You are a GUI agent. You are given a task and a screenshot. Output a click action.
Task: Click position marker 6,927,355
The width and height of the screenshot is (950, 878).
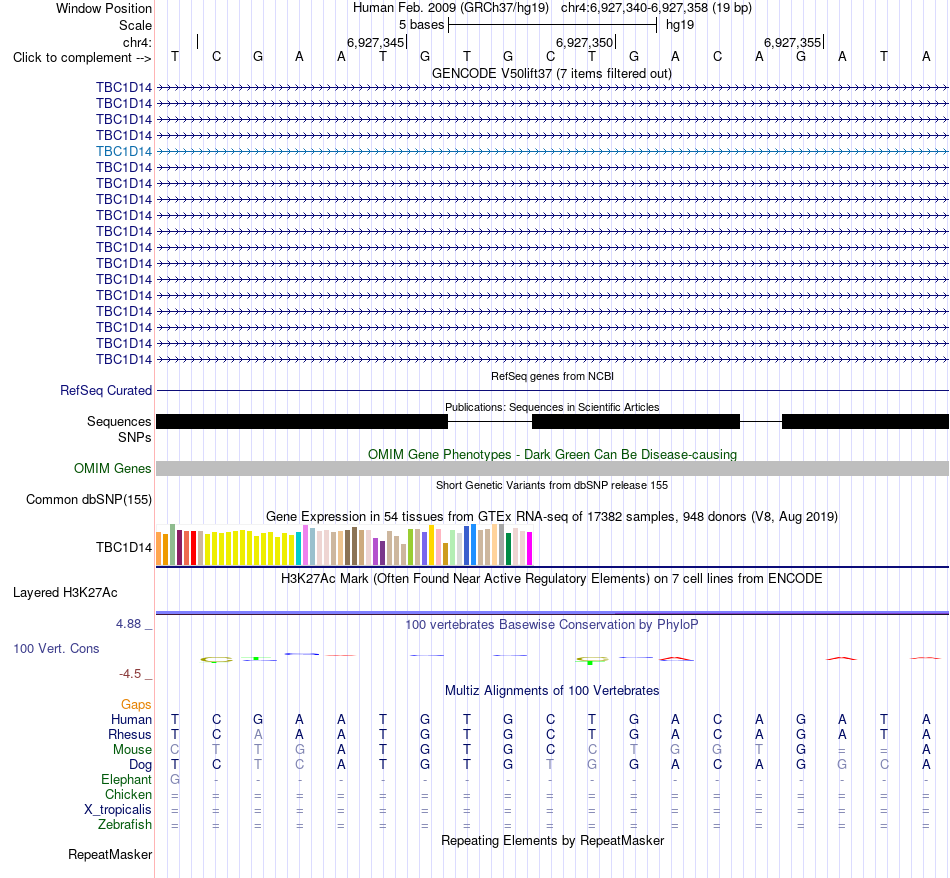point(792,42)
